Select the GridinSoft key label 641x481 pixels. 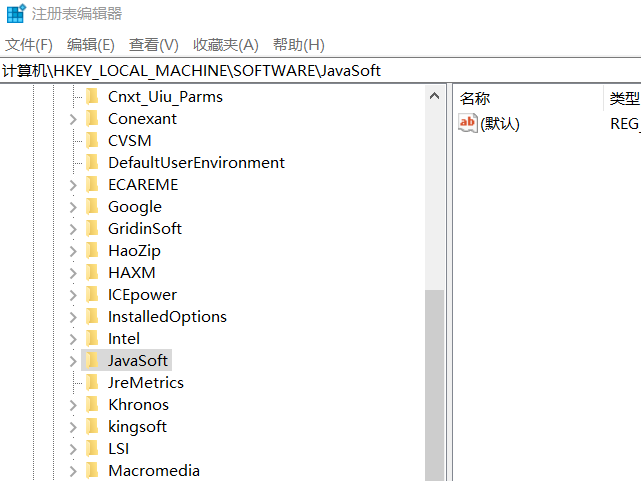145,229
